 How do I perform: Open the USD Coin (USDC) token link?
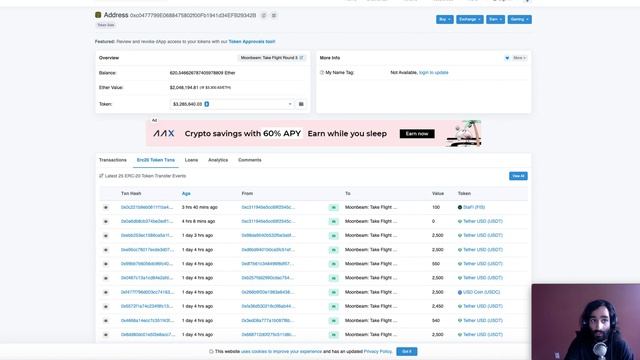point(482,292)
